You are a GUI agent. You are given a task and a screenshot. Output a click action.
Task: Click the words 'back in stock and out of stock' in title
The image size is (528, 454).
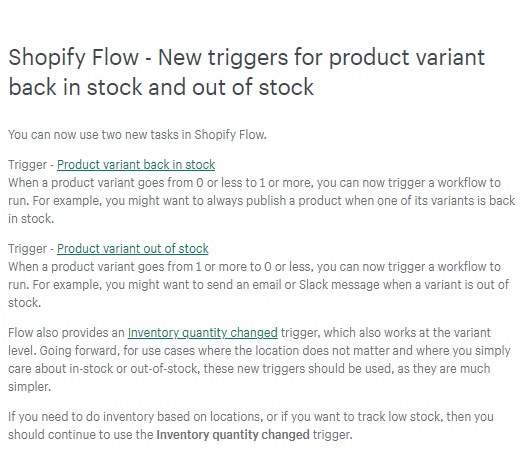pos(161,87)
